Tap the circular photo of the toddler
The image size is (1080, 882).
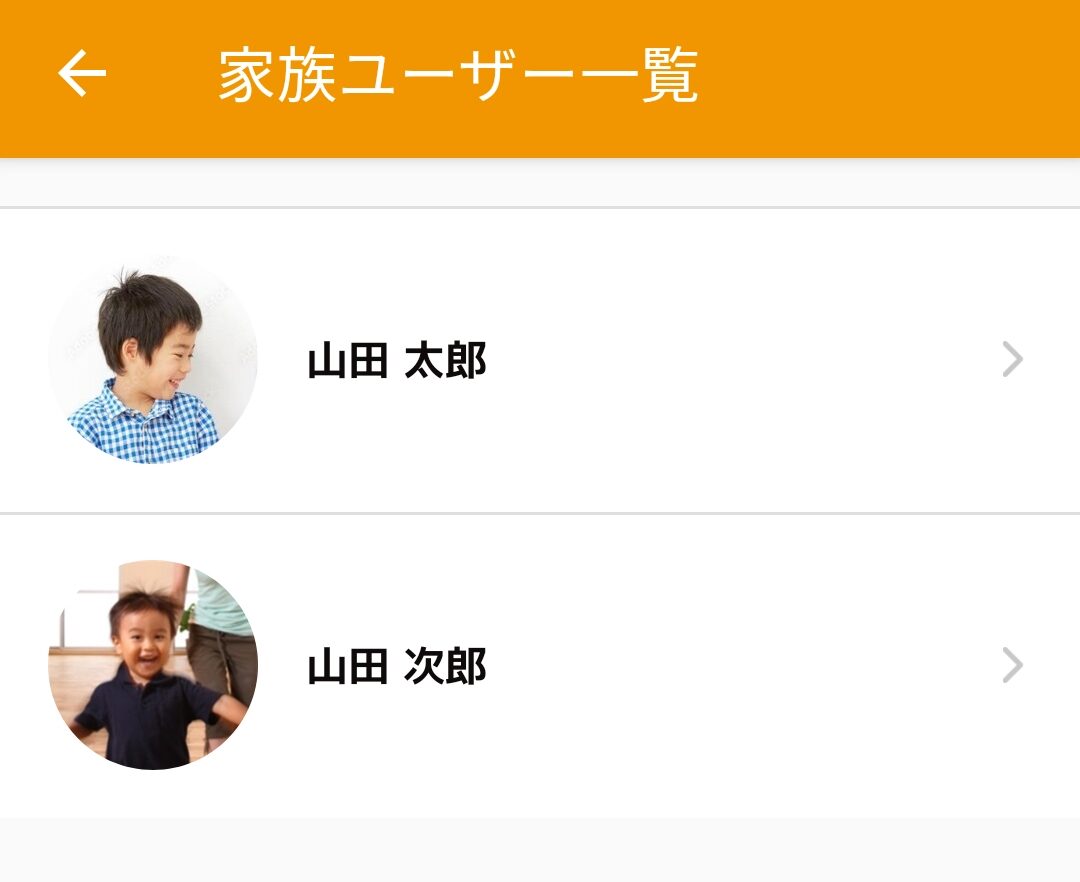click(x=153, y=665)
